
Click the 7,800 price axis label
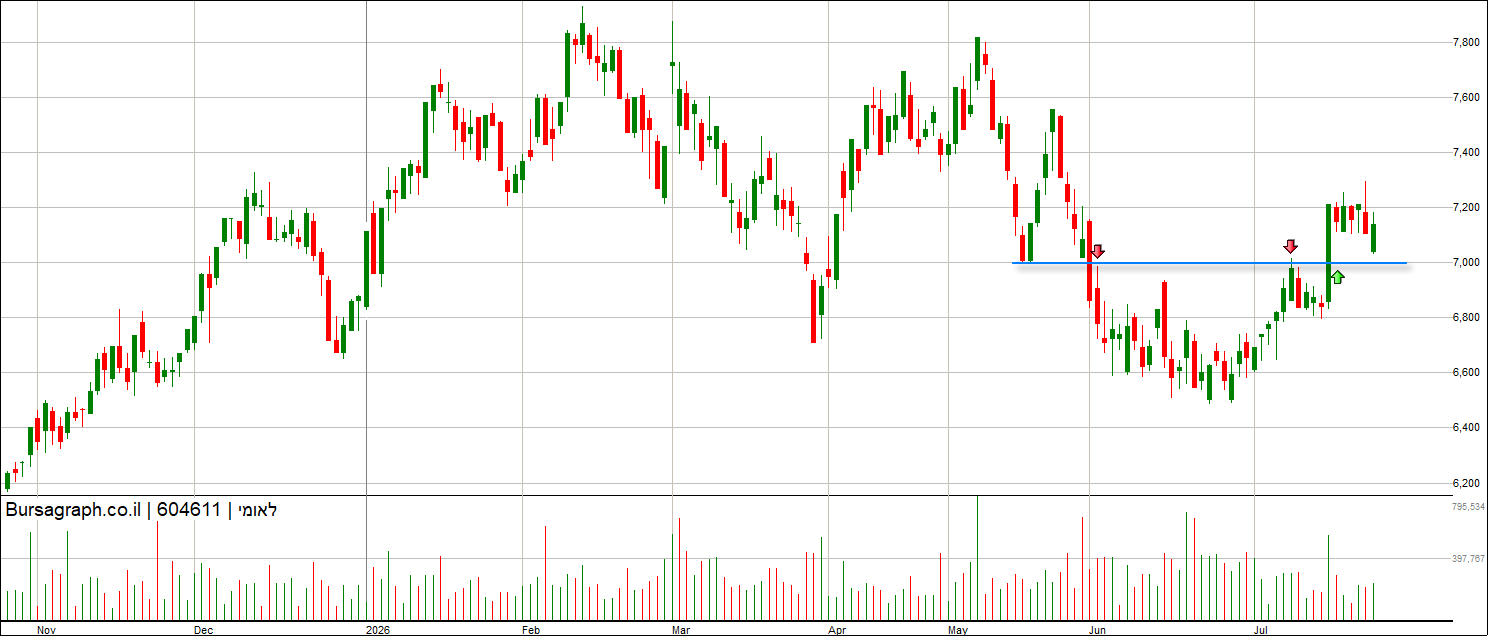pos(1465,42)
